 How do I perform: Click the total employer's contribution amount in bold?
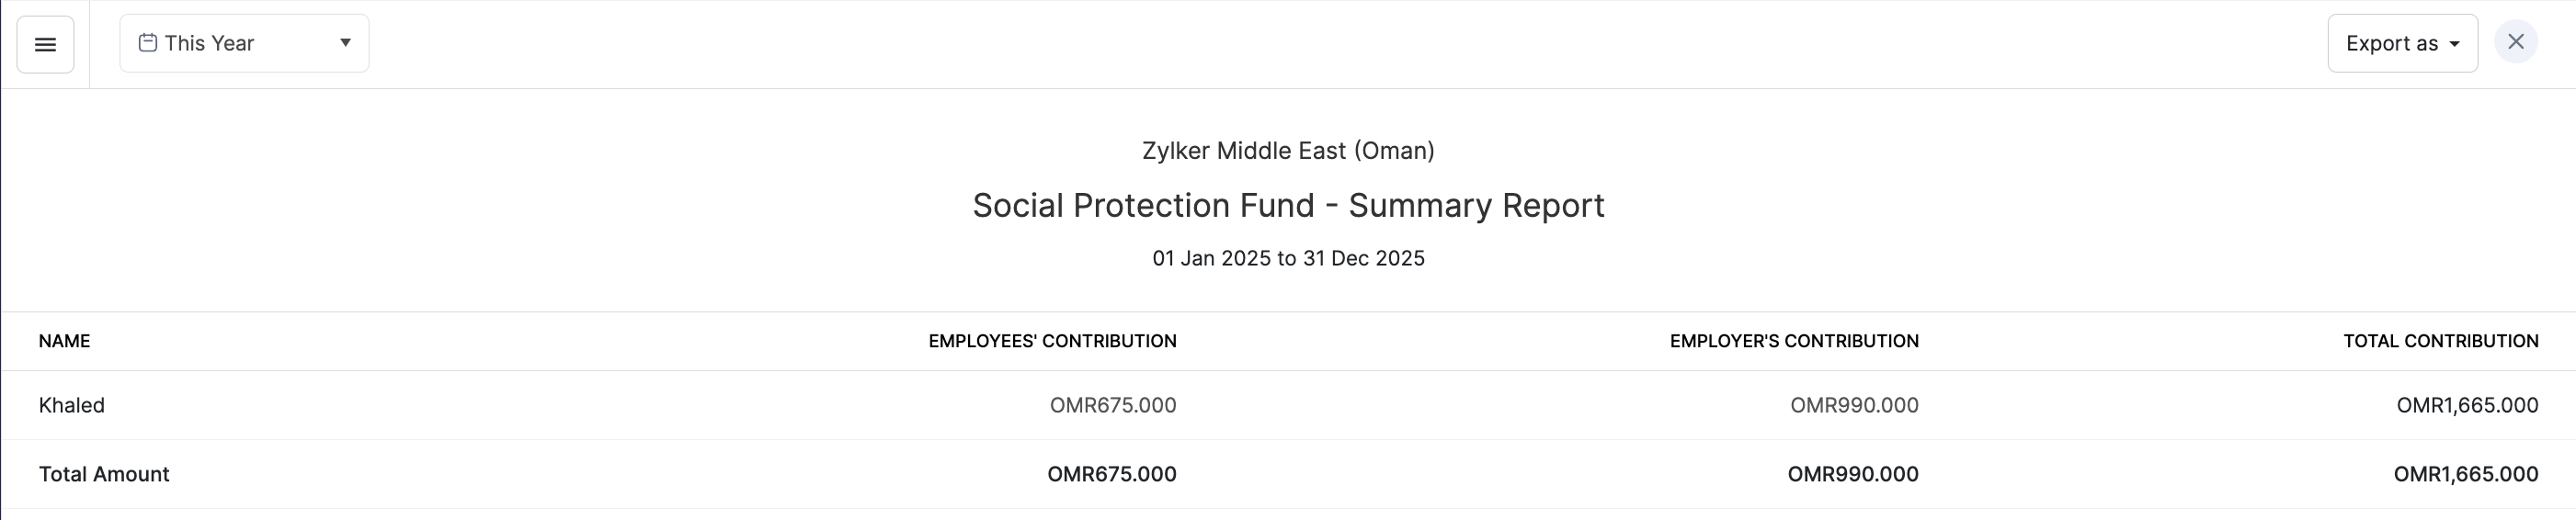(1852, 474)
